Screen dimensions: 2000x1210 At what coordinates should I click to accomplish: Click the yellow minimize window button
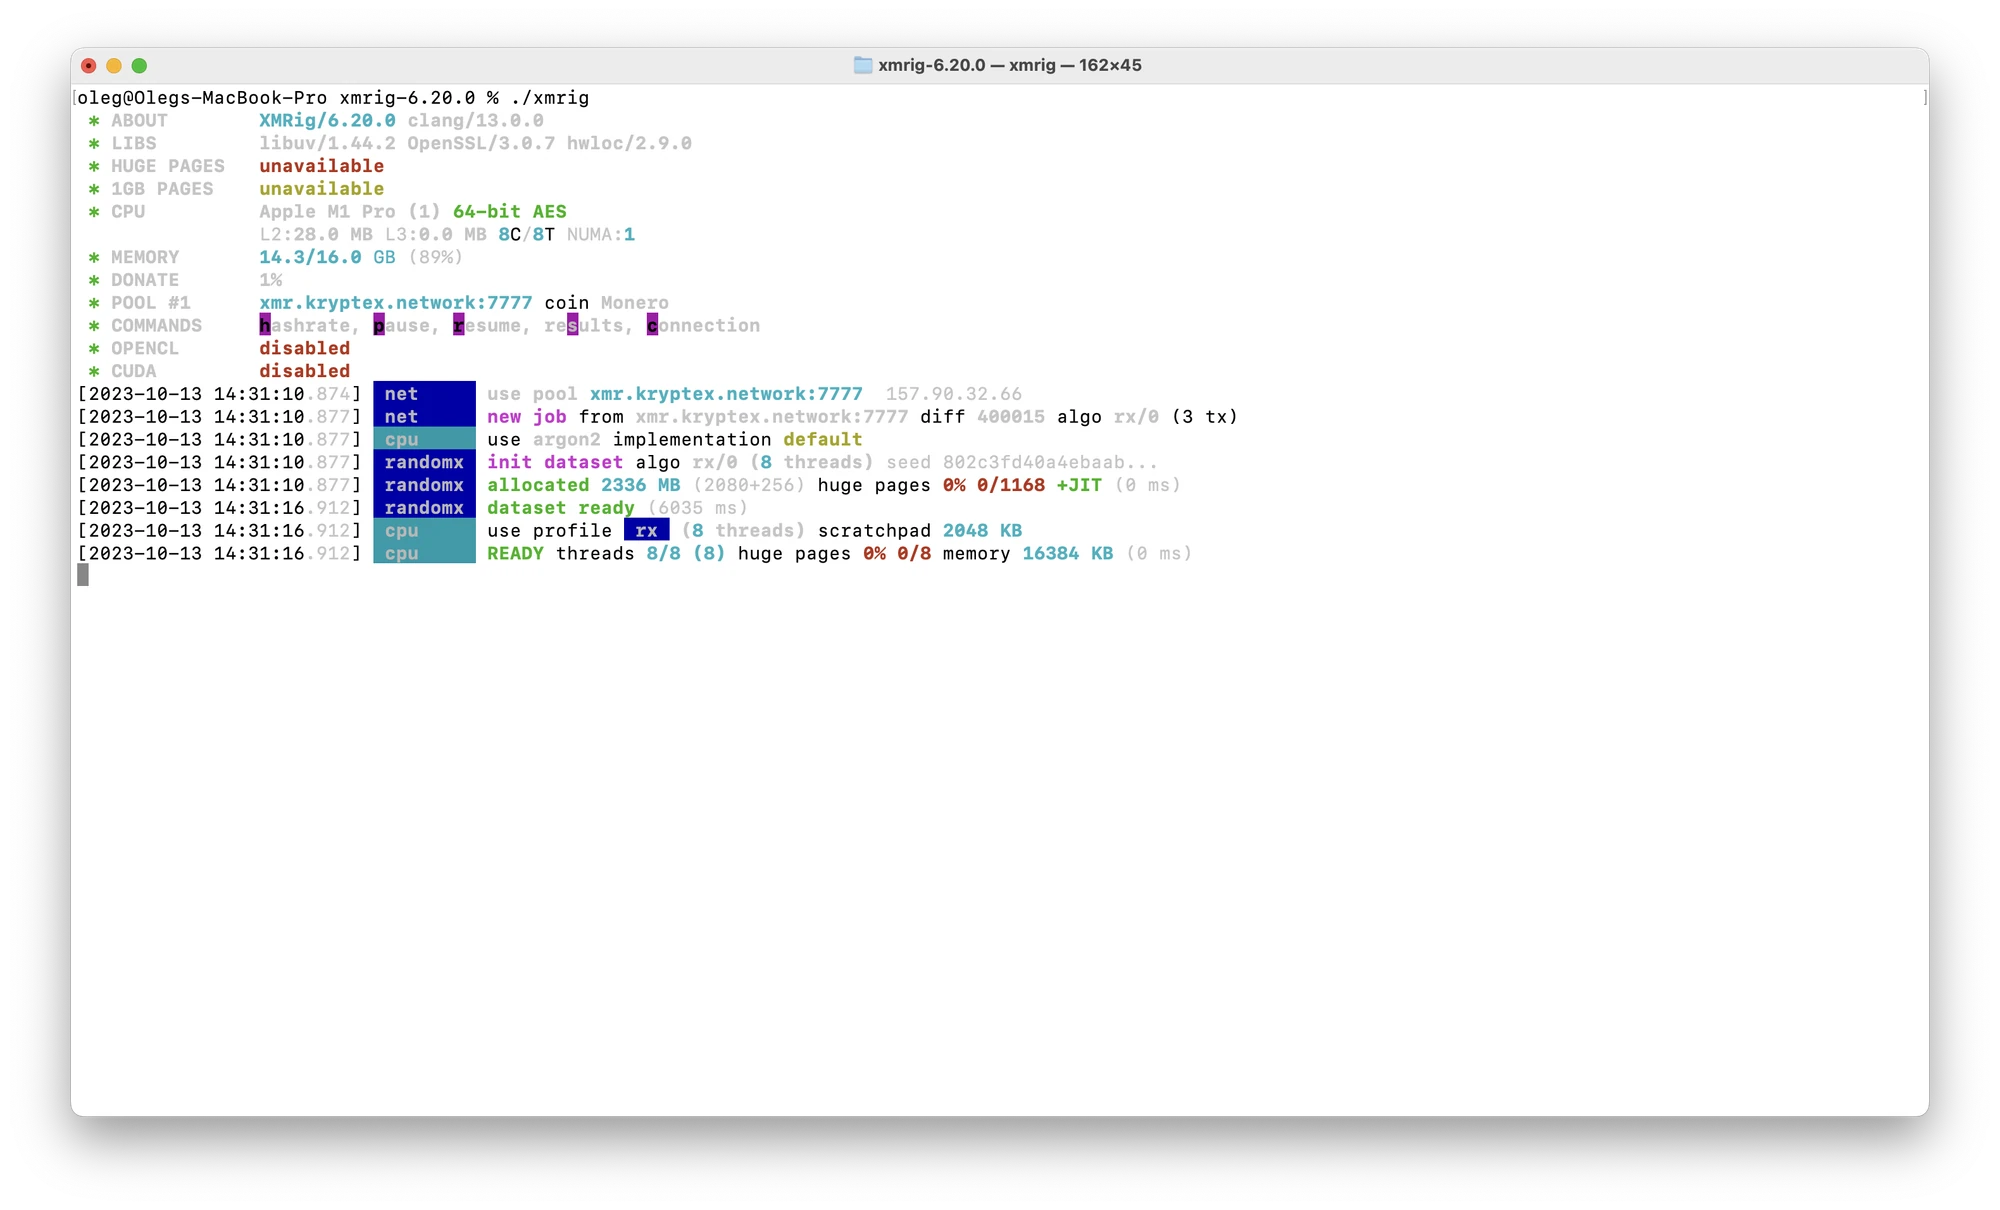click(114, 66)
